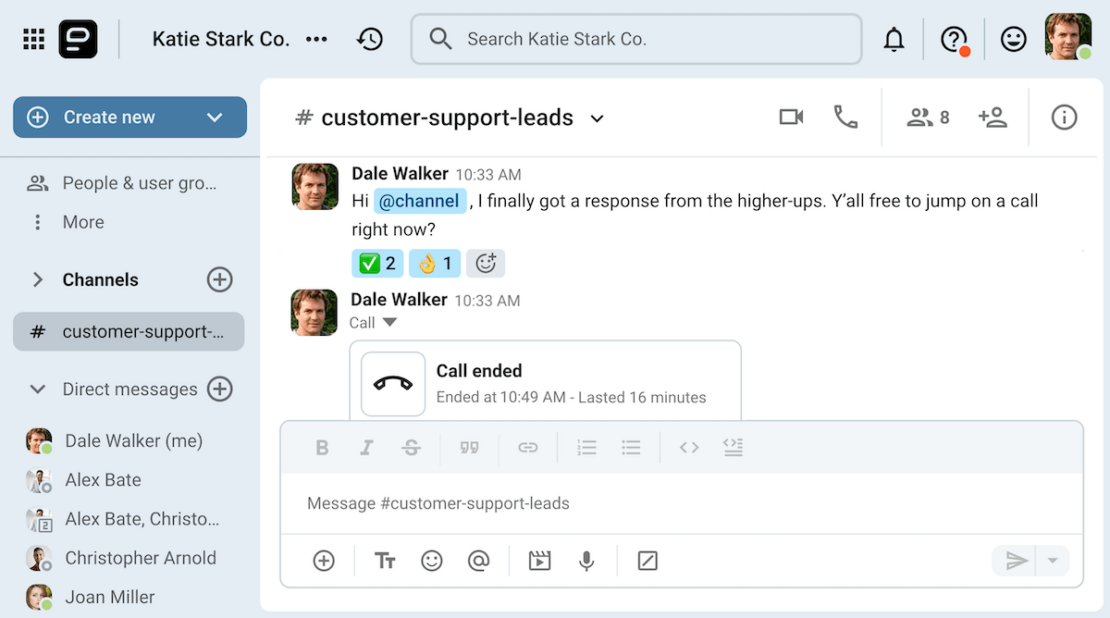Toggle bold formatting in the composer

pos(322,448)
